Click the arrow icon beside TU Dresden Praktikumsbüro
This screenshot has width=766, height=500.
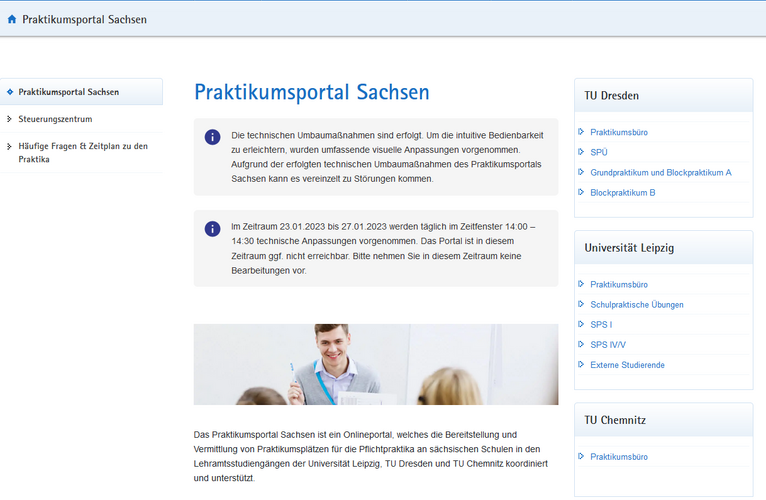(x=581, y=131)
